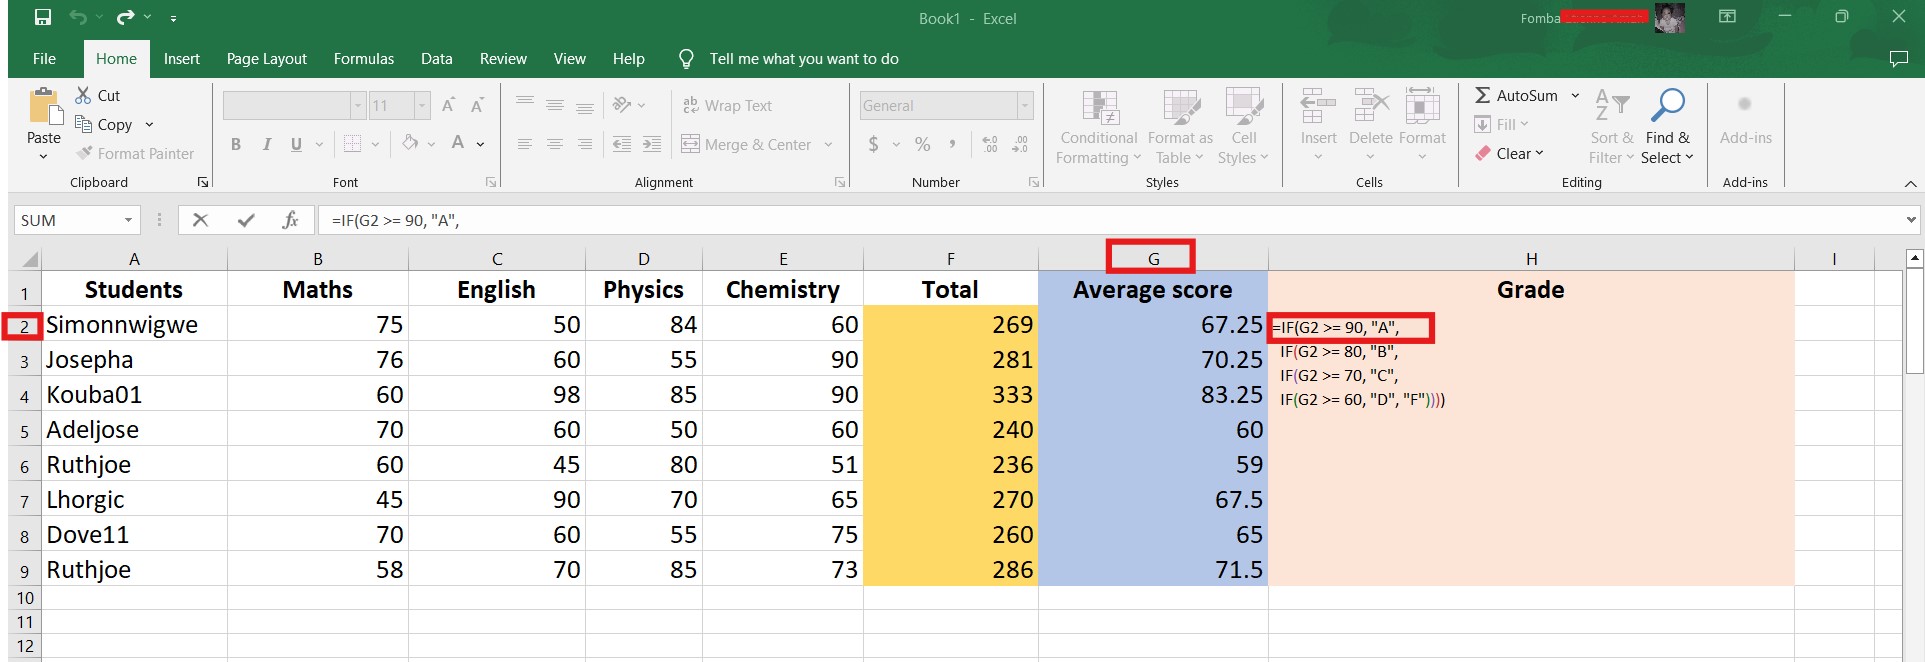1925x662 pixels.
Task: Expand the Name Box dropdown showing SUM
Action: pyautogui.click(x=128, y=220)
